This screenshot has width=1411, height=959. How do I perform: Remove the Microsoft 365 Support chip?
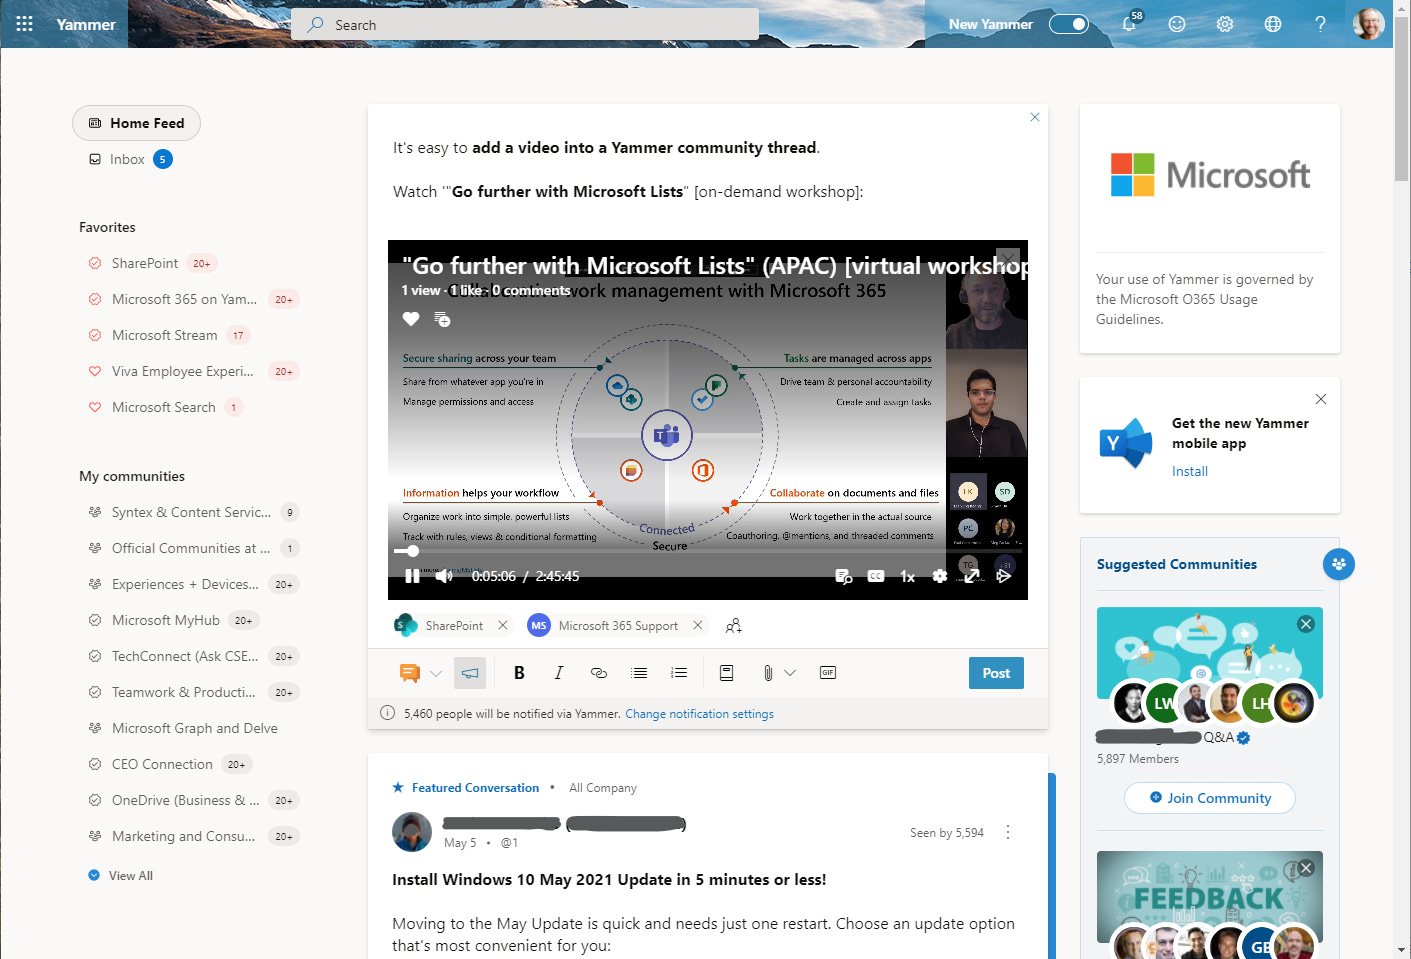[x=698, y=625]
